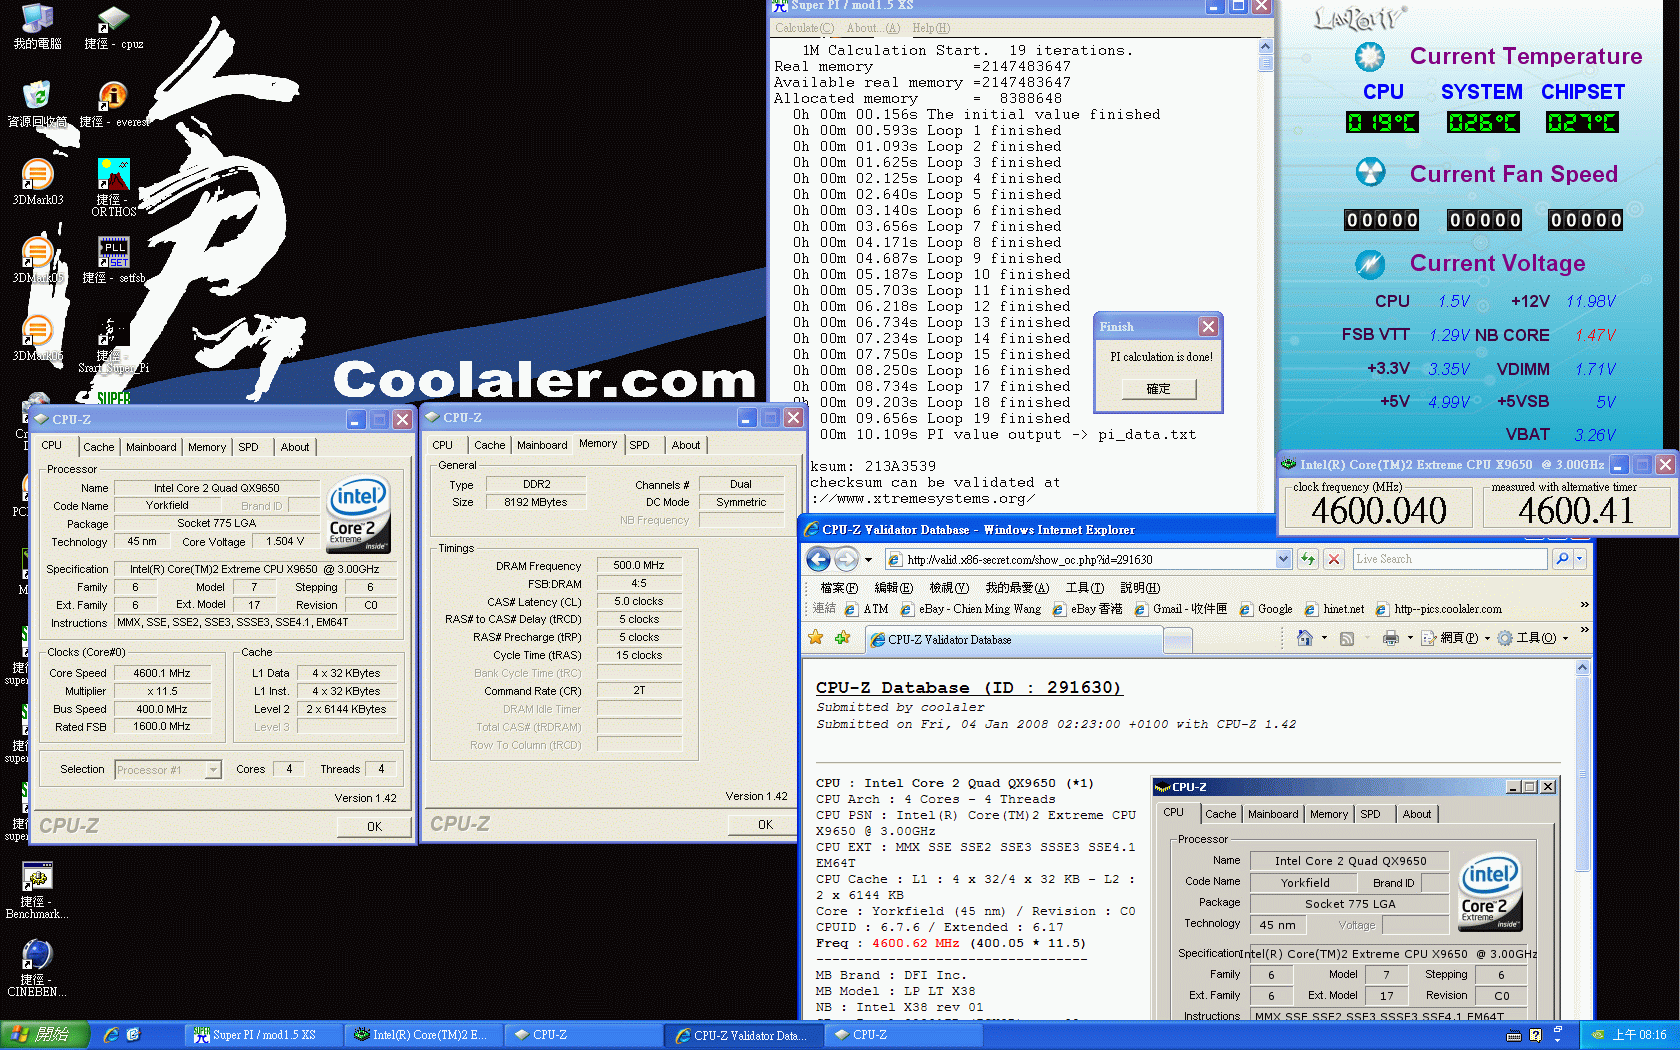Open My Computer desktop icon
The width and height of the screenshot is (1680, 1050).
pos(37,26)
